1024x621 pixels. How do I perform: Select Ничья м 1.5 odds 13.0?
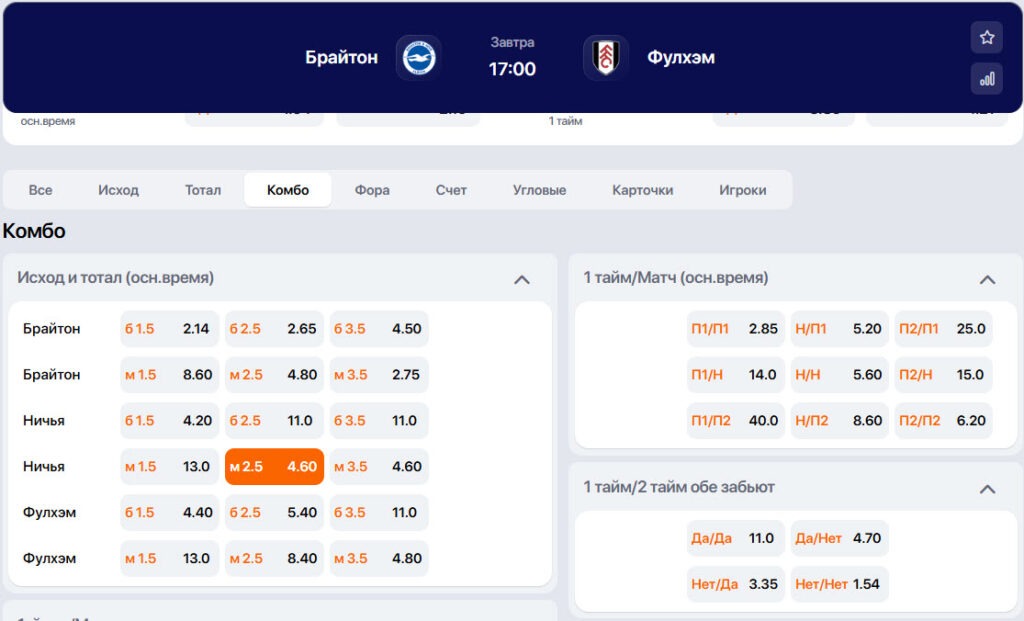coord(170,466)
